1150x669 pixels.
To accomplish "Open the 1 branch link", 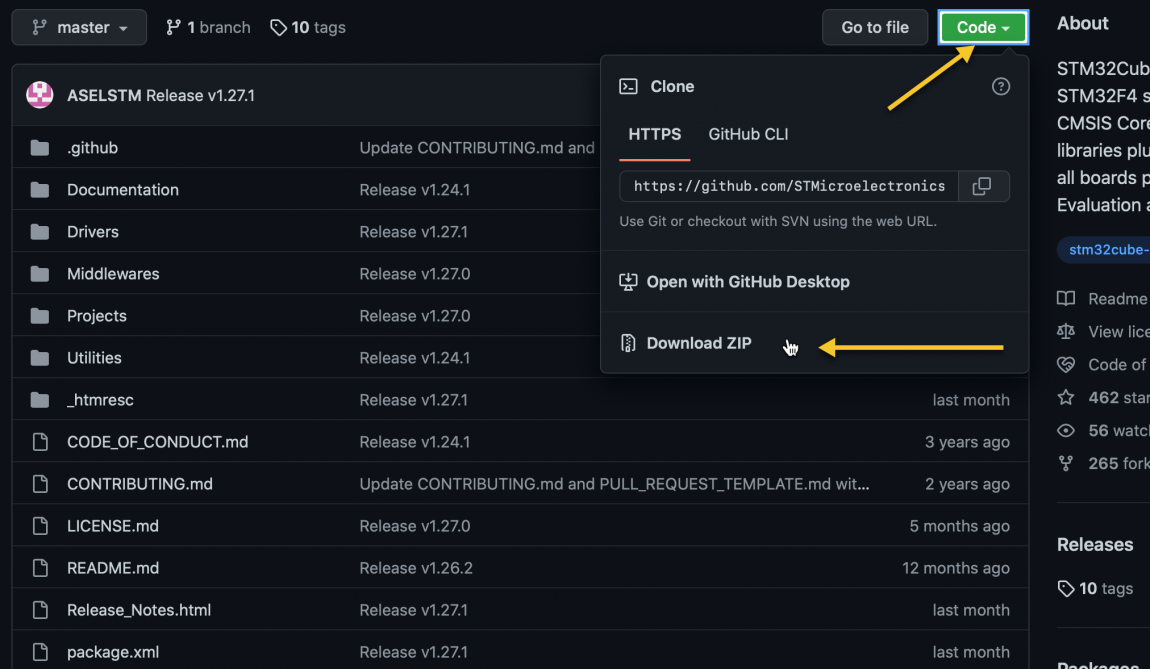I will click(208, 27).
